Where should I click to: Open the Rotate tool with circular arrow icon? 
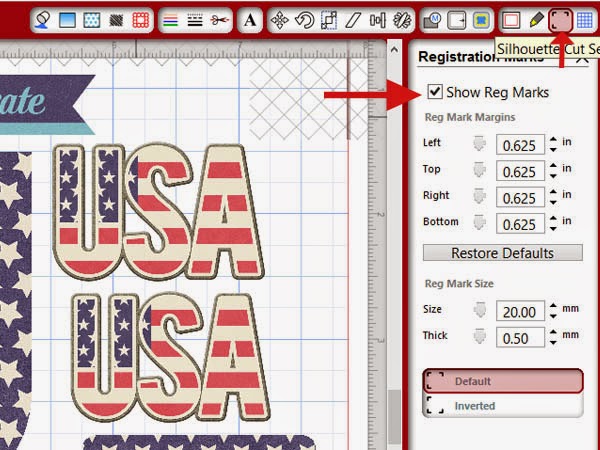tap(304, 20)
